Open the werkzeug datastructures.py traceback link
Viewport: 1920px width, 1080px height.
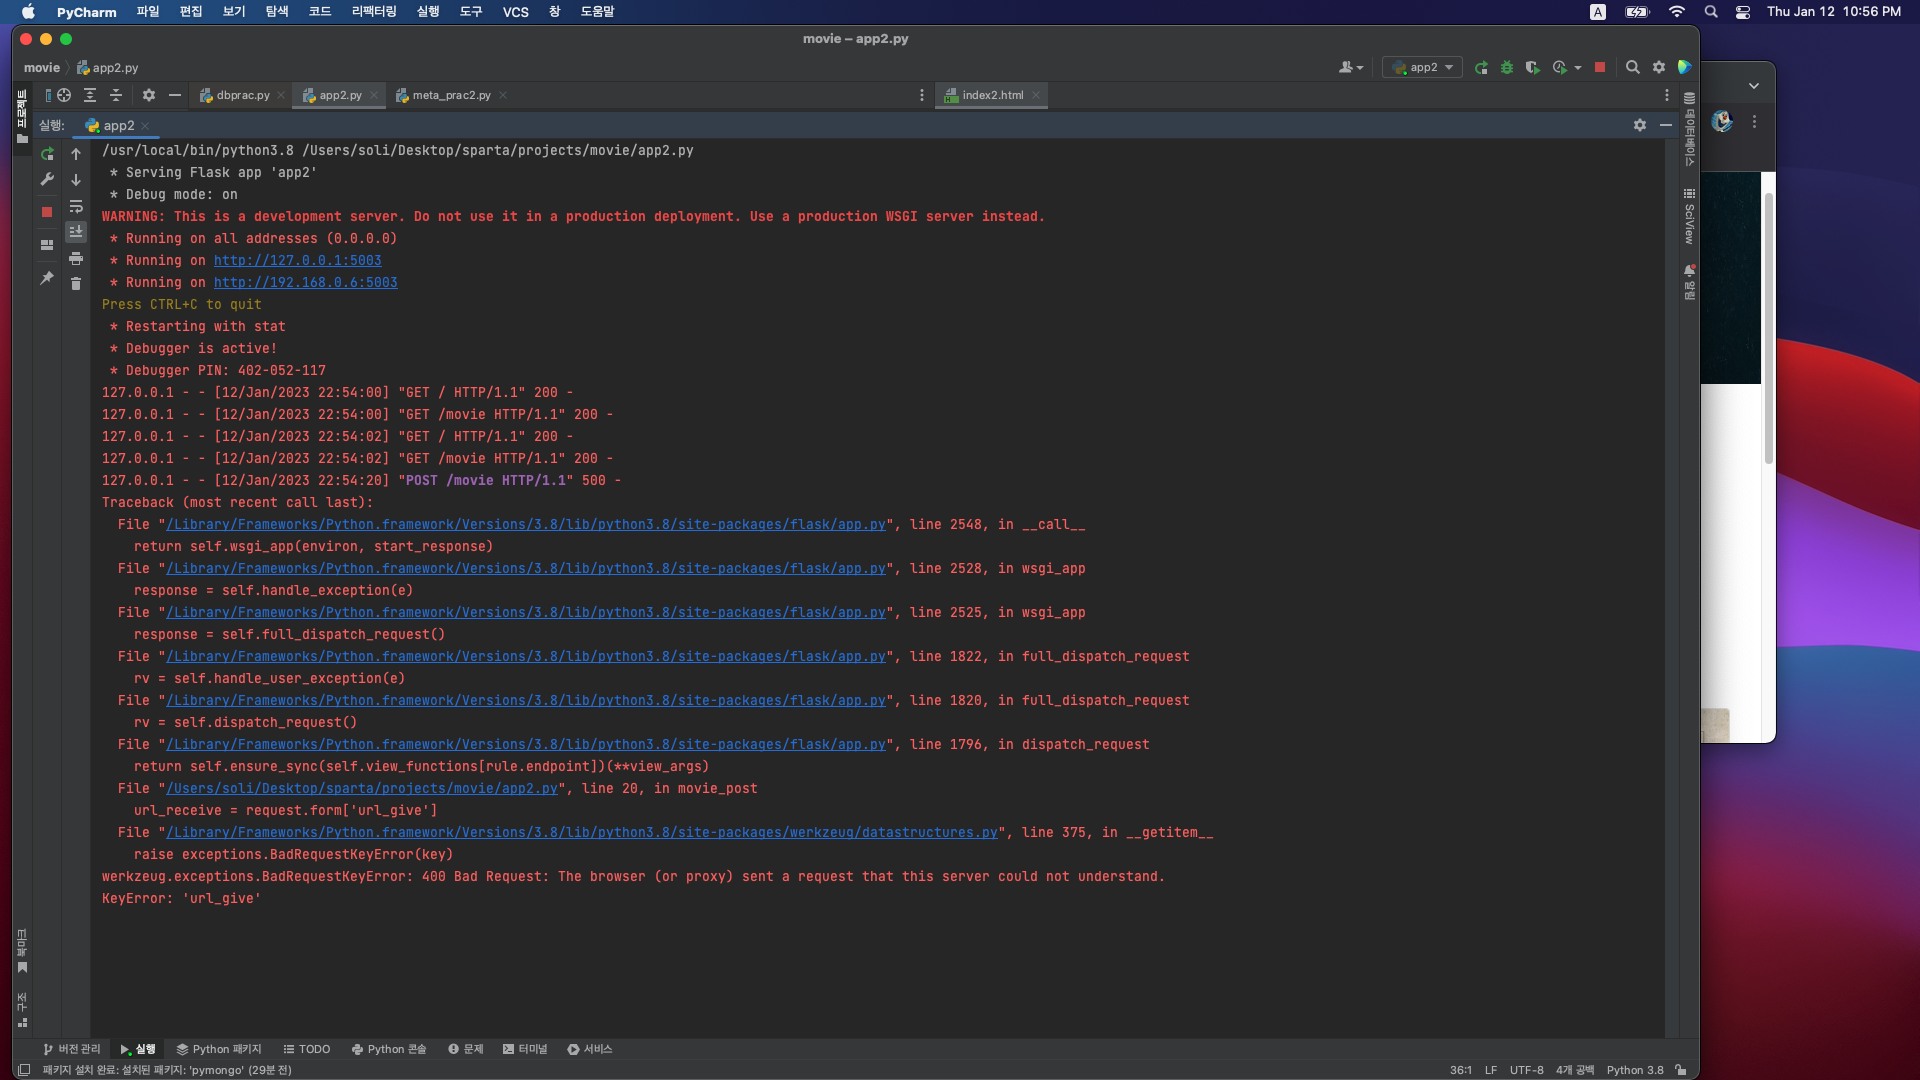click(x=582, y=833)
